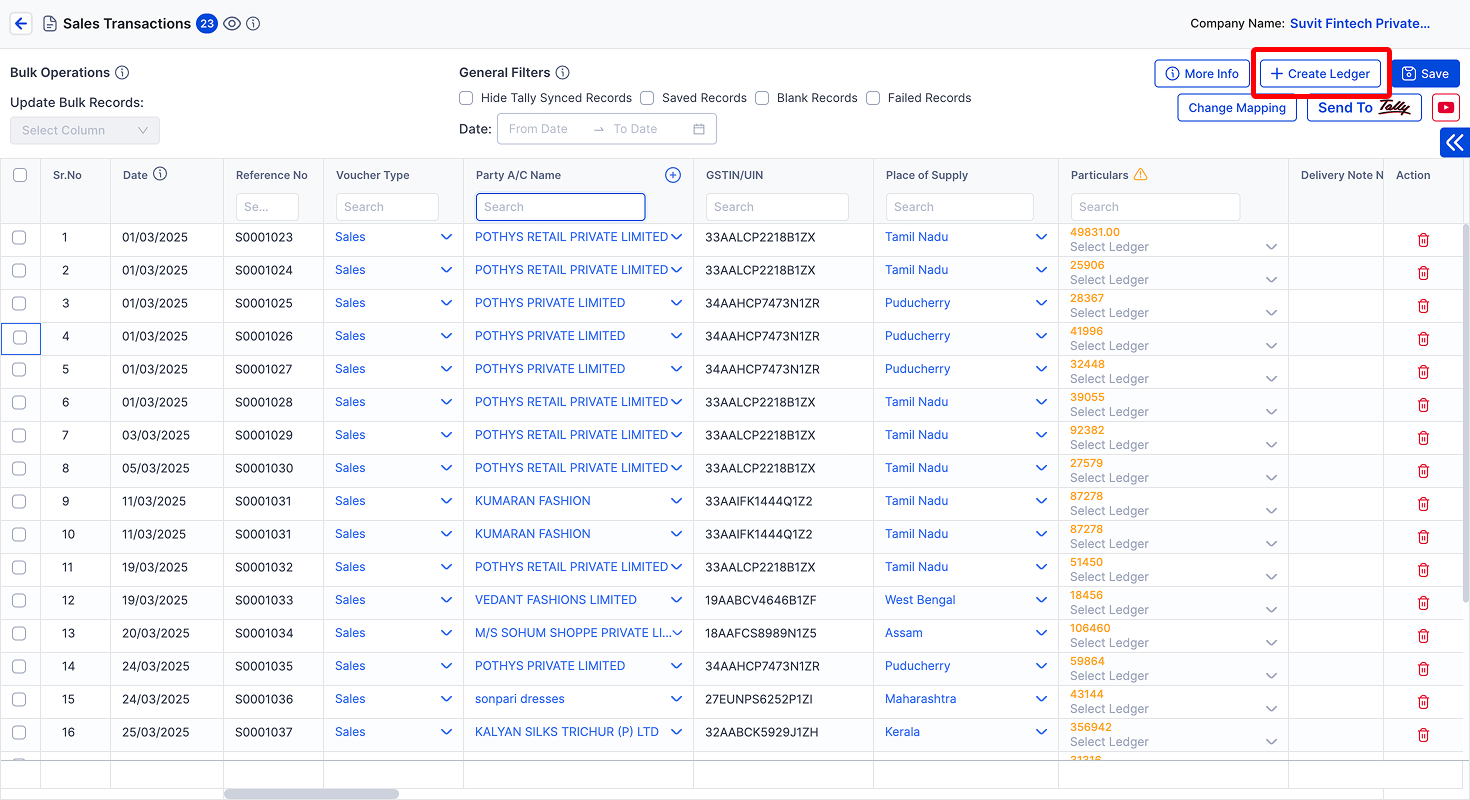
Task: Delete row with reference S0001036
Action: coord(1423,702)
